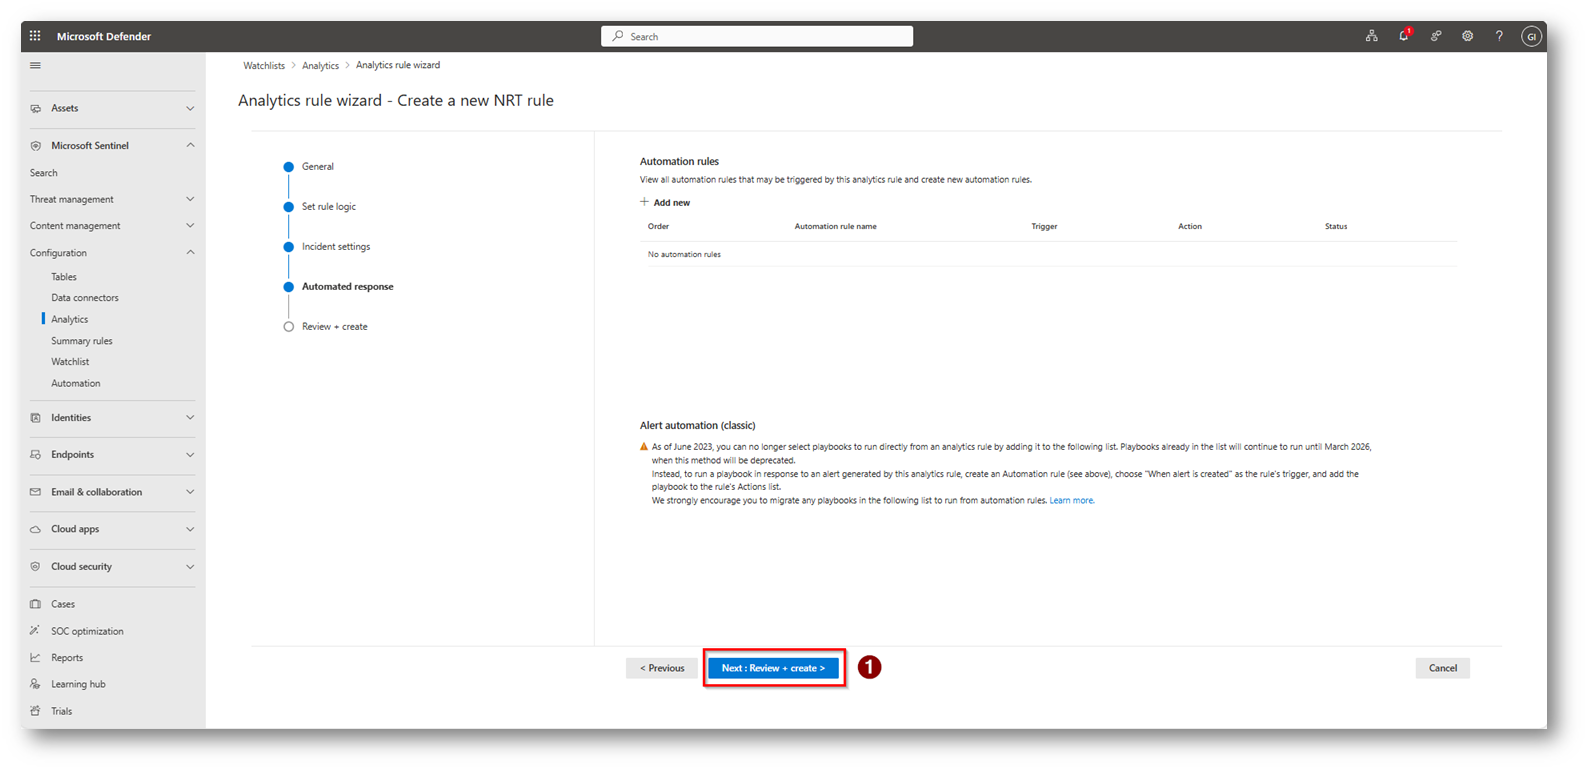Expand the Threat management chevron
1589x771 pixels.
coord(190,200)
